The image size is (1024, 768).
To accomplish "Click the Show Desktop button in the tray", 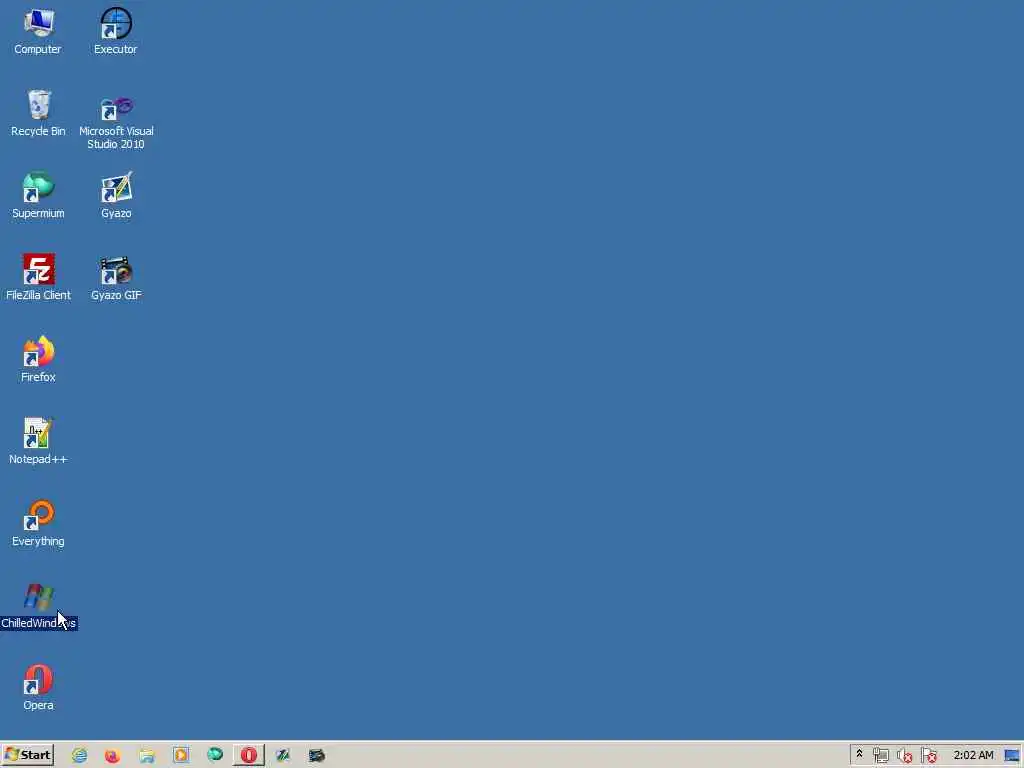I will click(x=1013, y=756).
